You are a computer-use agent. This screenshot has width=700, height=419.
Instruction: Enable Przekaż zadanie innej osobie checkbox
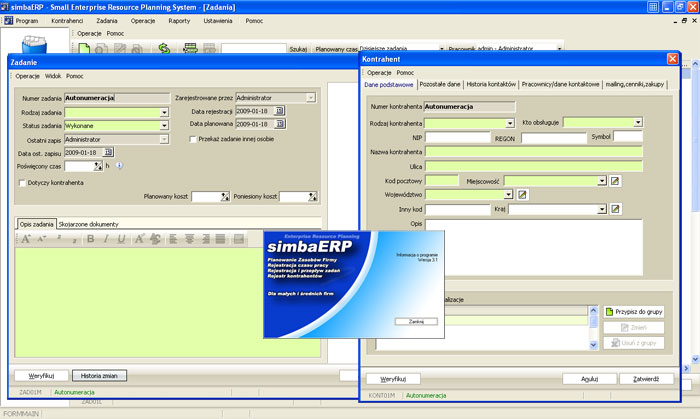click(x=193, y=139)
